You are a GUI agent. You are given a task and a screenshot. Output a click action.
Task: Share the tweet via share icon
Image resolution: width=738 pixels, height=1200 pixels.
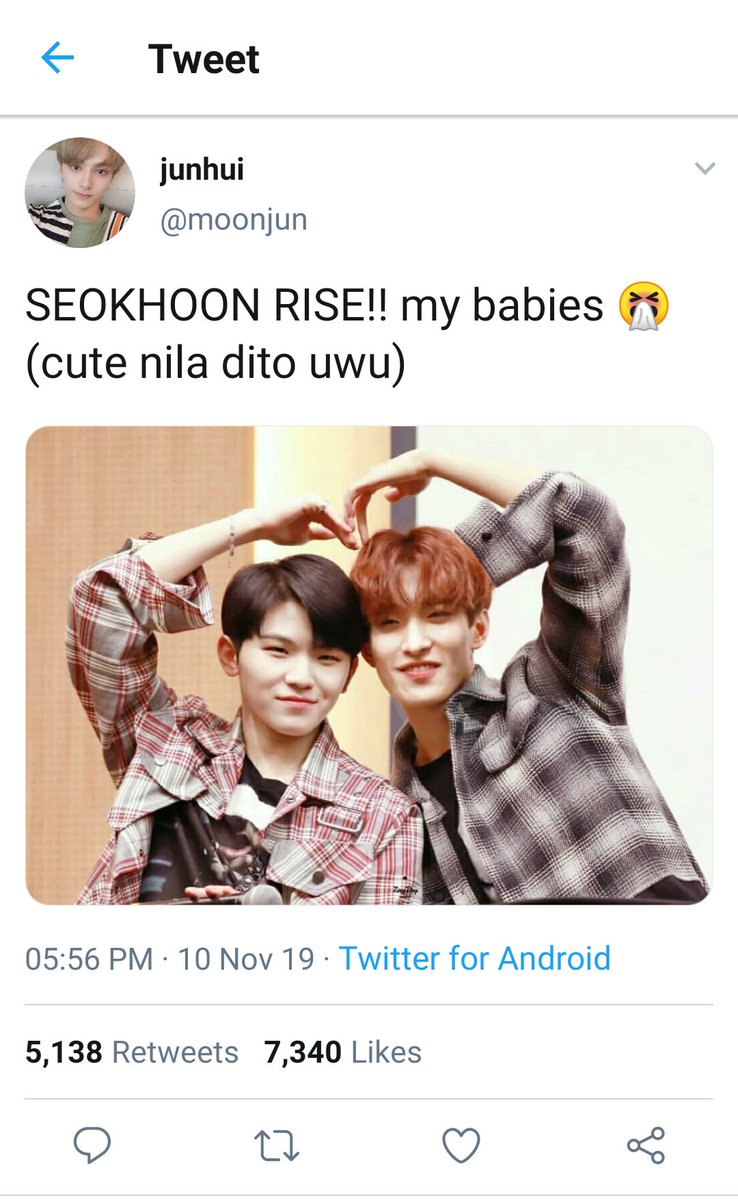point(646,1145)
